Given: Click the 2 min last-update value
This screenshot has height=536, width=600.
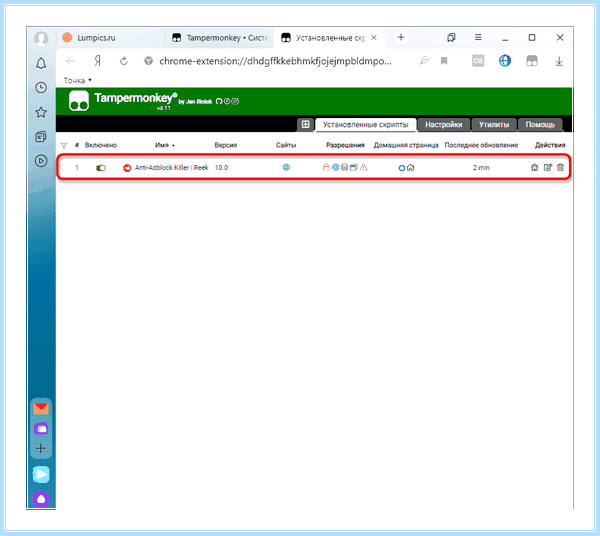Looking at the screenshot, I should pos(481,168).
